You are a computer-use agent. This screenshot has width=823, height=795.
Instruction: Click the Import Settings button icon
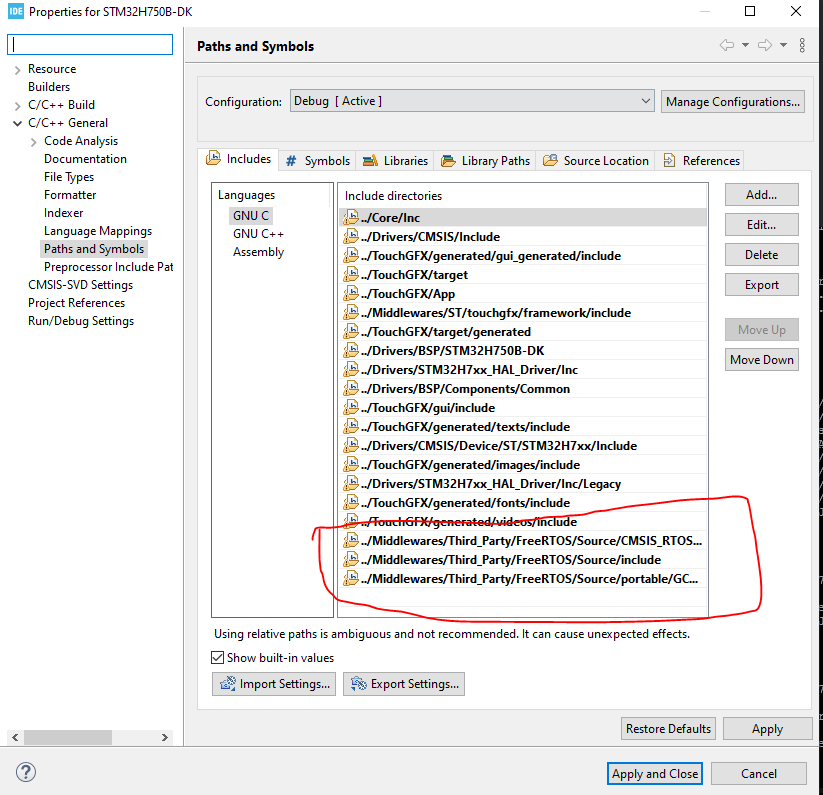tap(227, 684)
